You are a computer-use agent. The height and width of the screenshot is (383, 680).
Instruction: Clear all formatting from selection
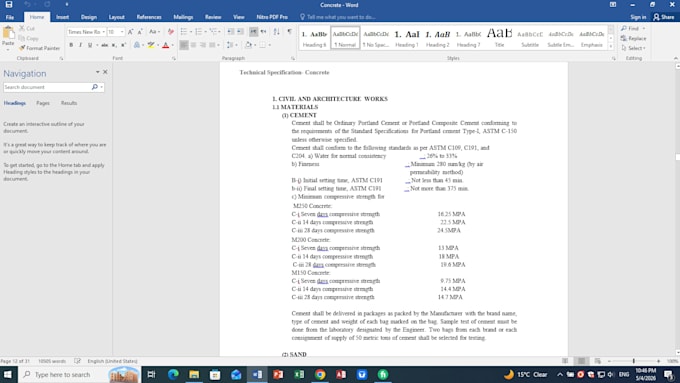(x=170, y=32)
